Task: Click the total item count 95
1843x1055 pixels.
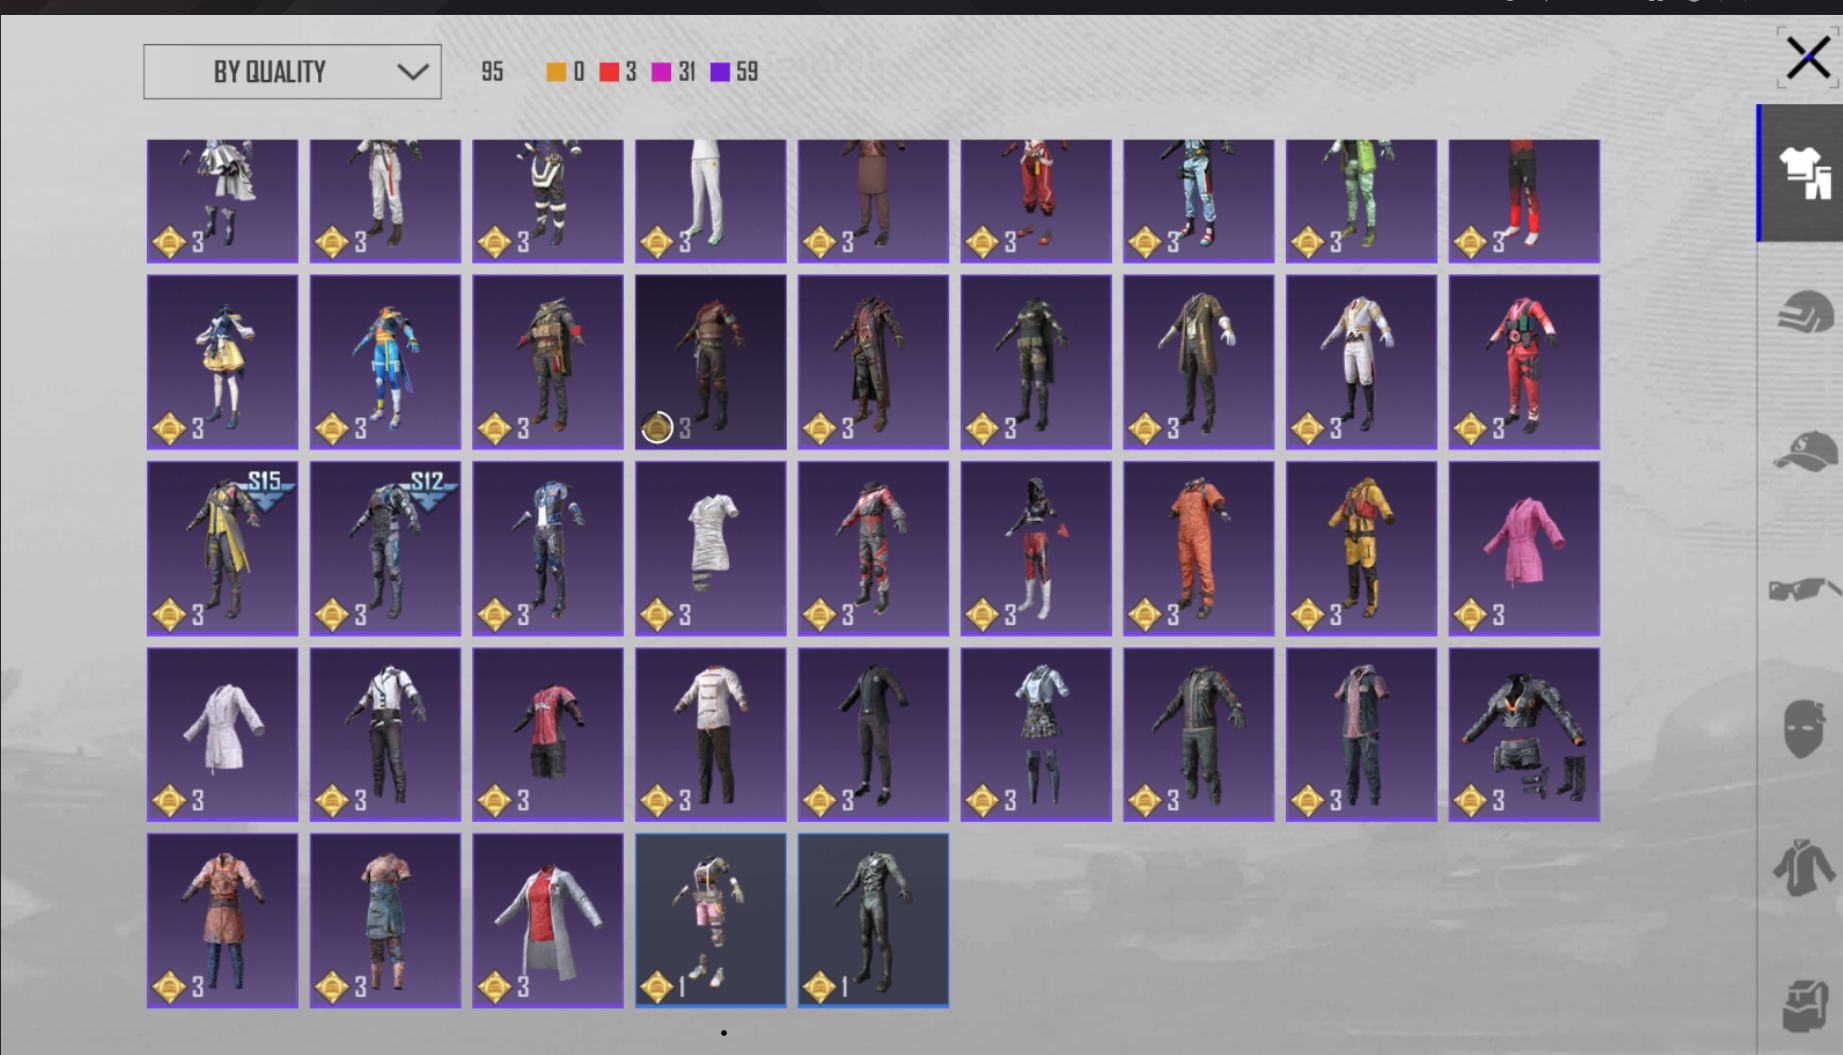Action: [492, 72]
